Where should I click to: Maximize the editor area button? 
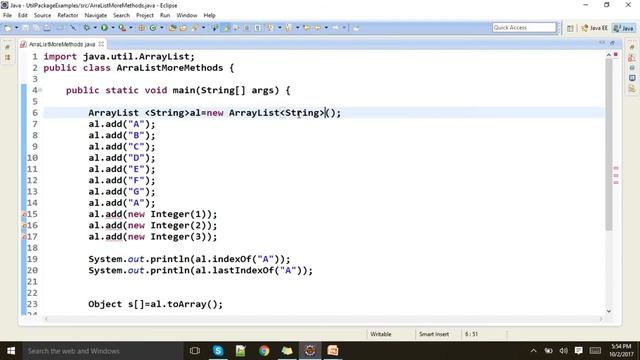click(x=612, y=43)
